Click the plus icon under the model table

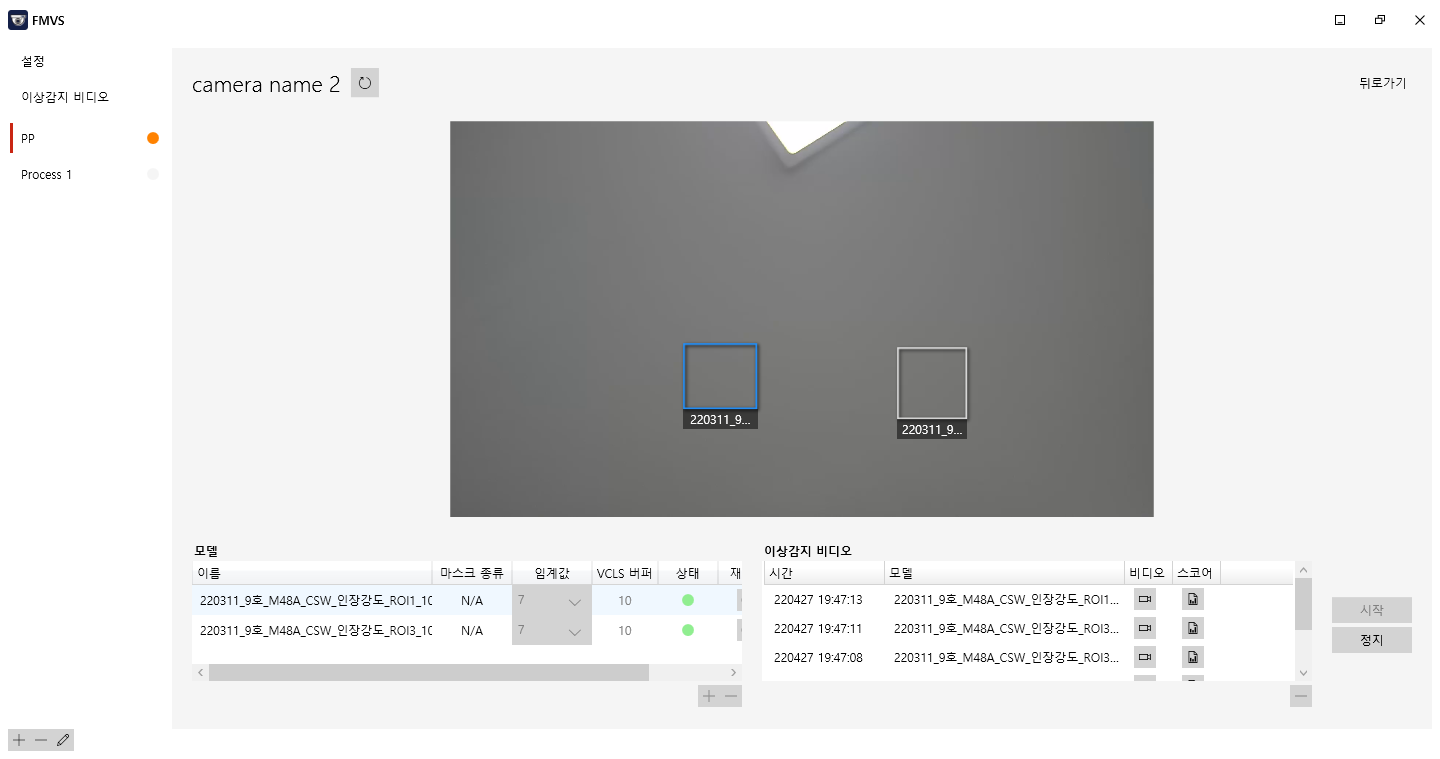[x=709, y=696]
